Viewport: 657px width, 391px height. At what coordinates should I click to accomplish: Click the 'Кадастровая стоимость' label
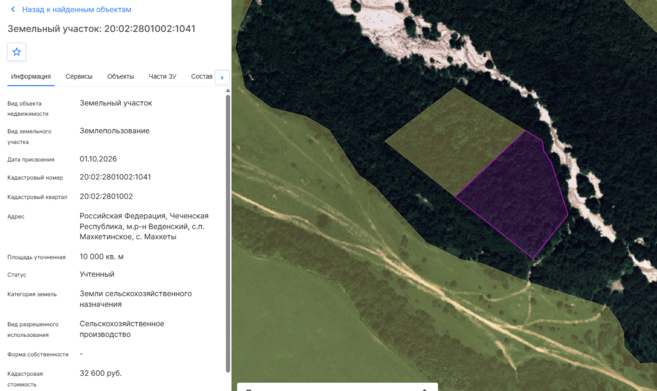pyautogui.click(x=25, y=379)
